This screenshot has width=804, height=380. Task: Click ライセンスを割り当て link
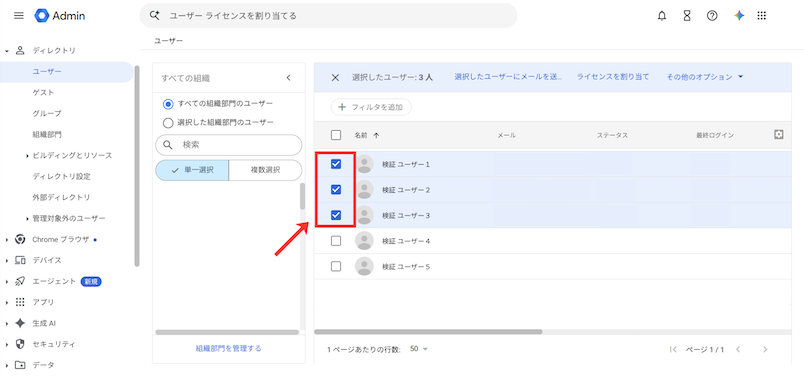click(x=613, y=77)
